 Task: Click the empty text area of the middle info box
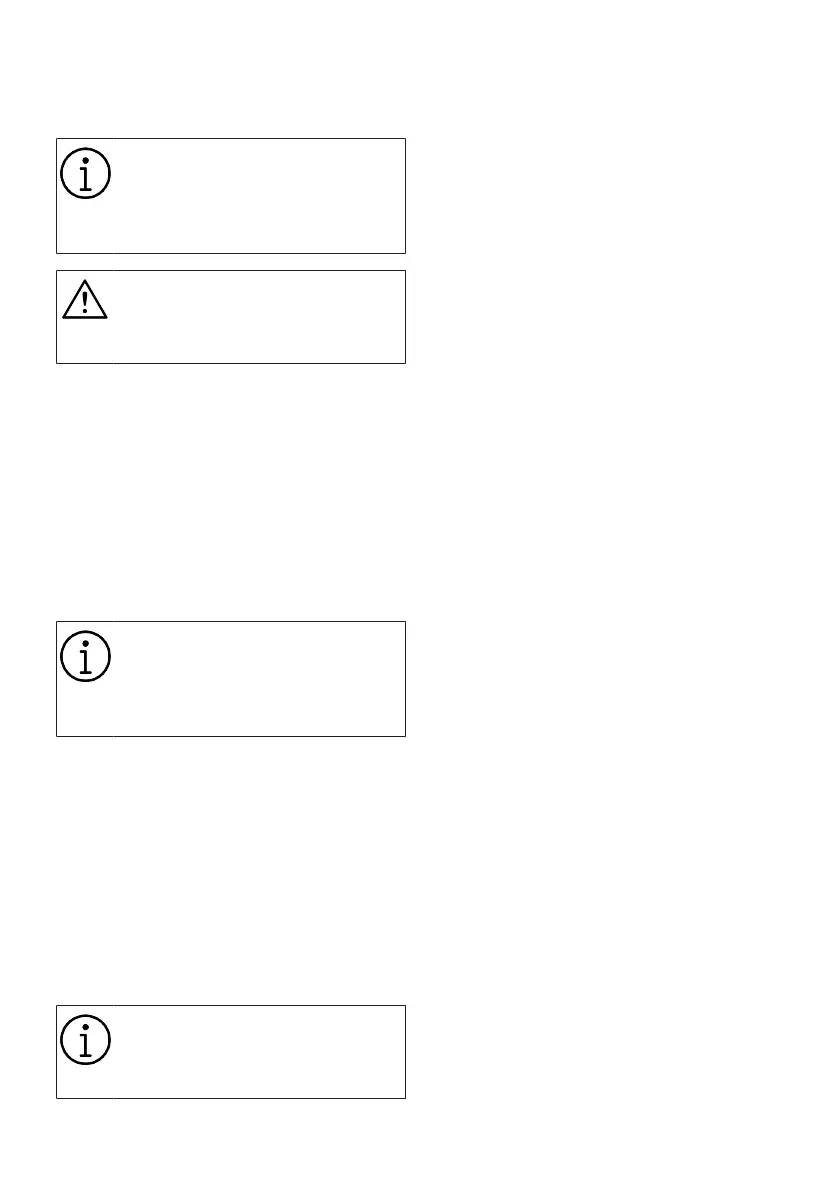click(258, 679)
